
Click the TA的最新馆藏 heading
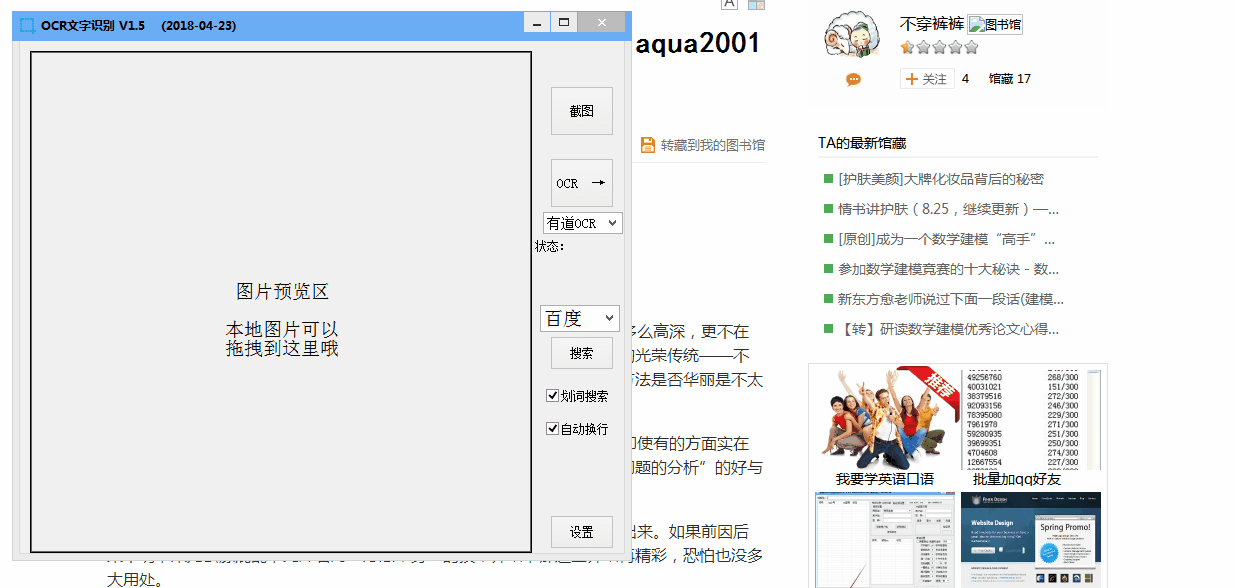[x=862, y=143]
